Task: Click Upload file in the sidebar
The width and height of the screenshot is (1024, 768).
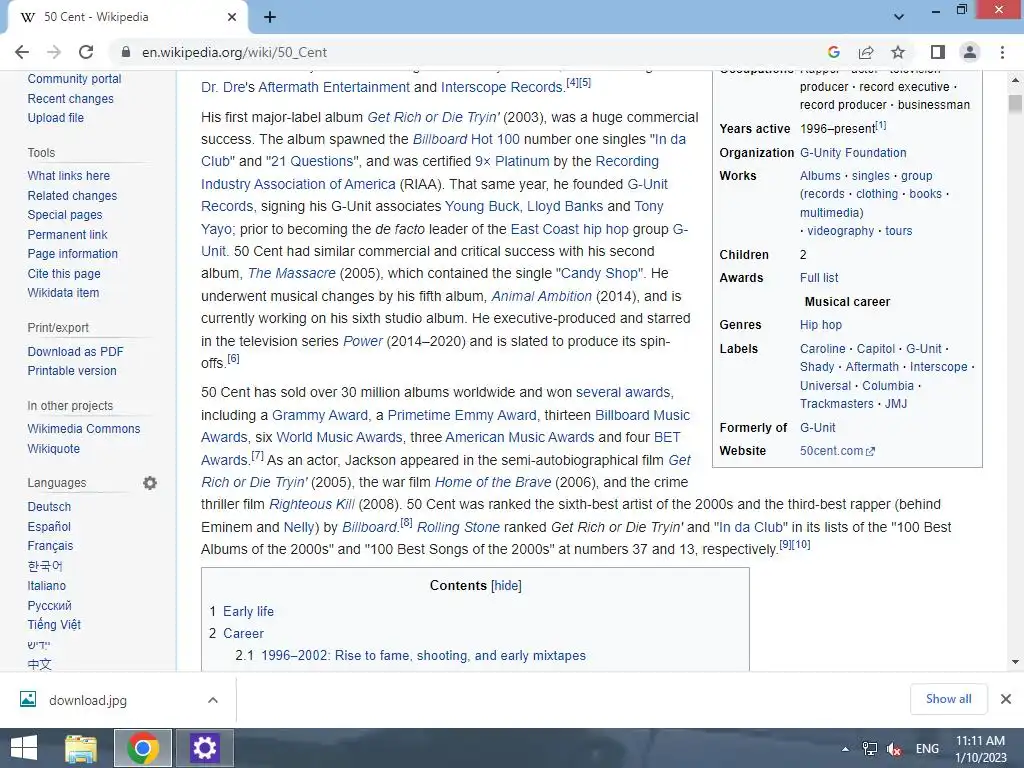Action: (x=56, y=118)
